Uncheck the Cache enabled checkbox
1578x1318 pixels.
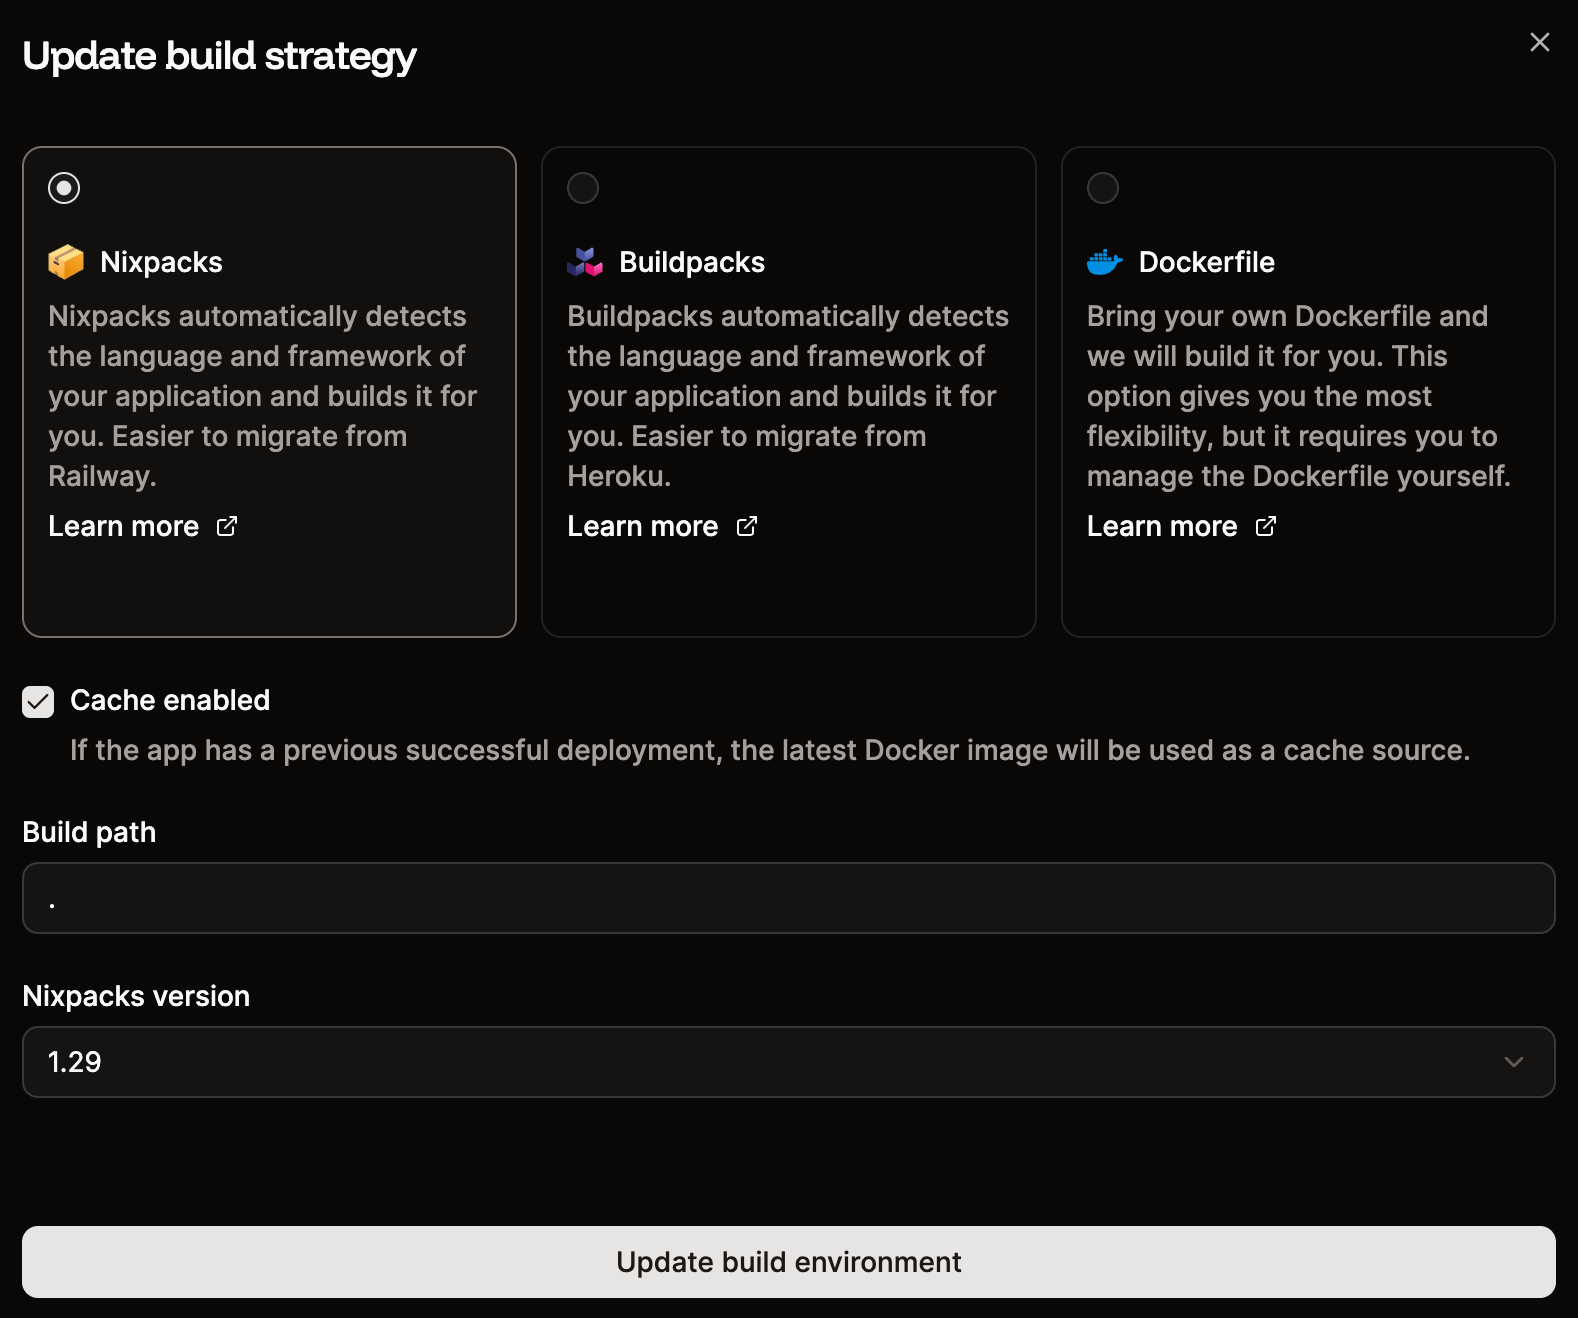[x=38, y=702]
